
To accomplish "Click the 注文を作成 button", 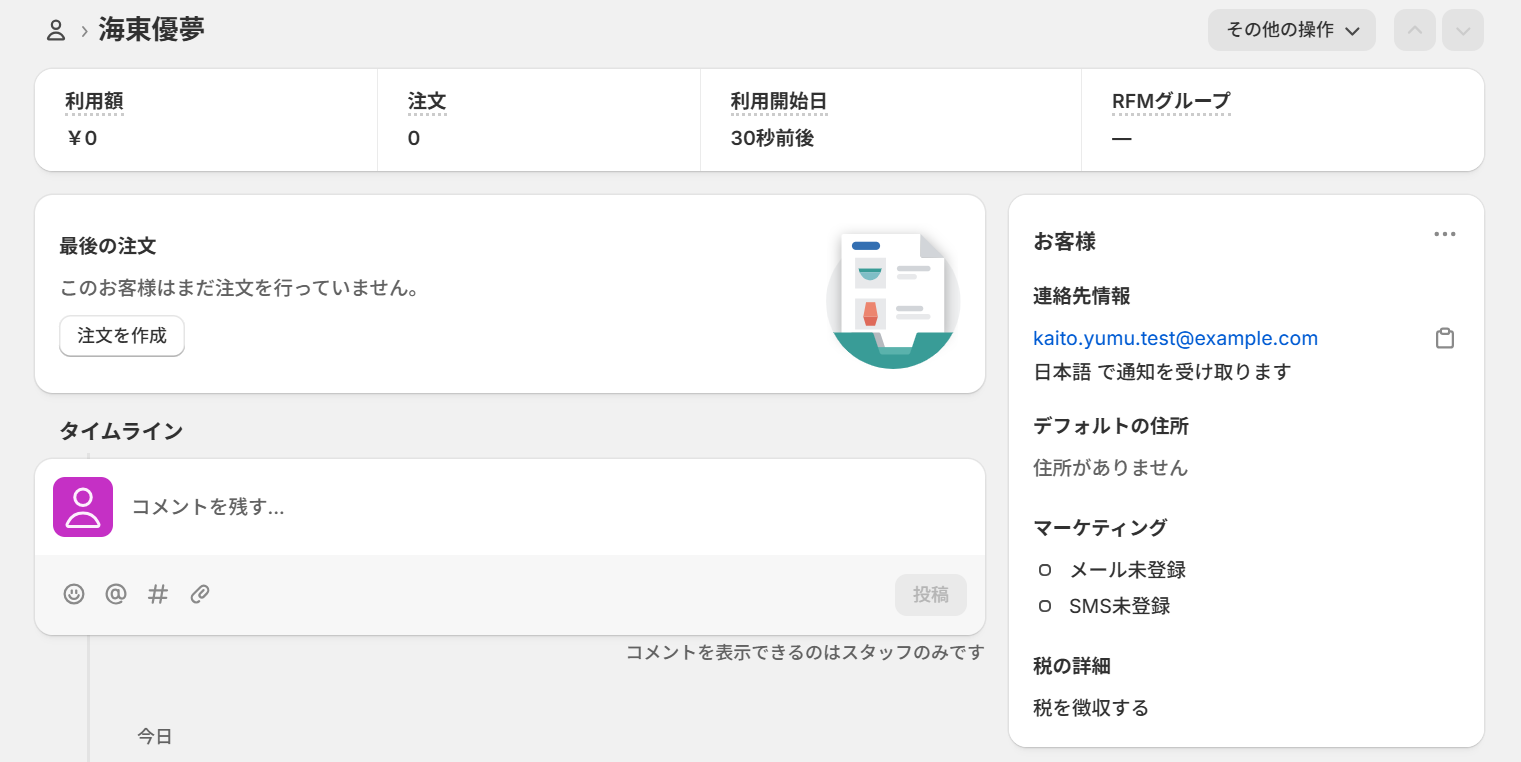I will [122, 336].
